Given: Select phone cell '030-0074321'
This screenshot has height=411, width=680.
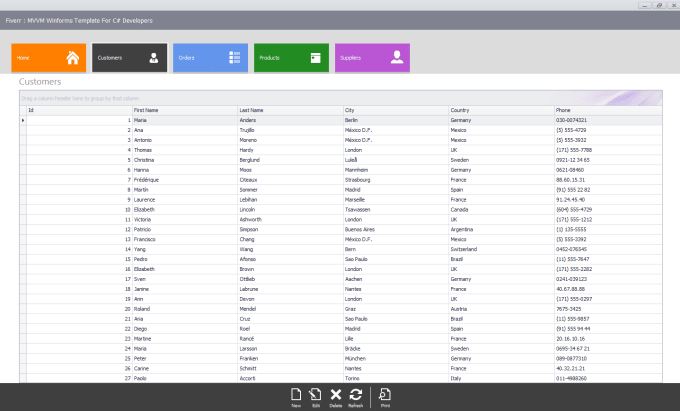Looking at the screenshot, I should tap(608, 120).
